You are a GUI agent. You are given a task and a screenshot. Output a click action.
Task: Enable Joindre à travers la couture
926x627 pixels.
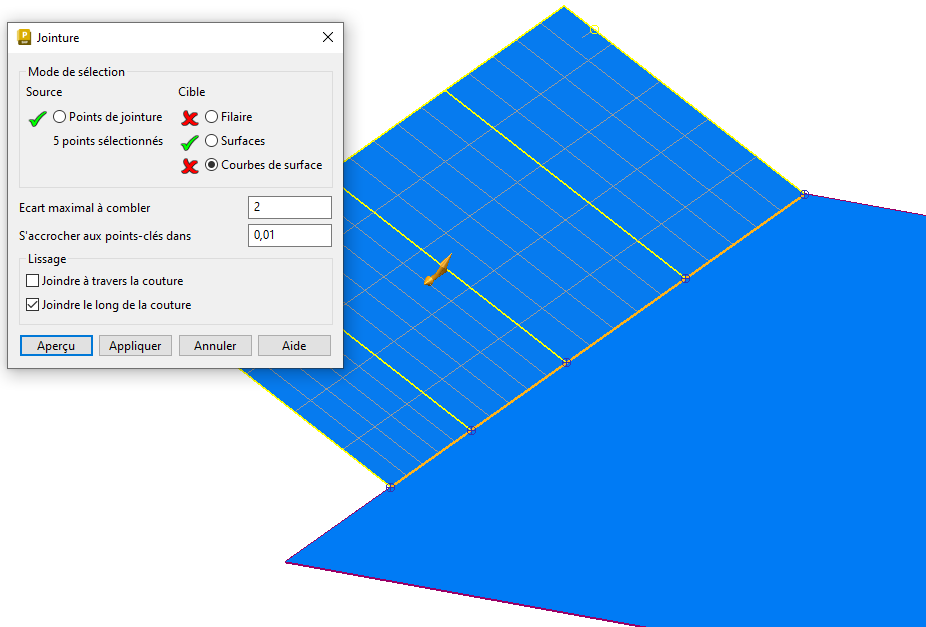coord(34,281)
